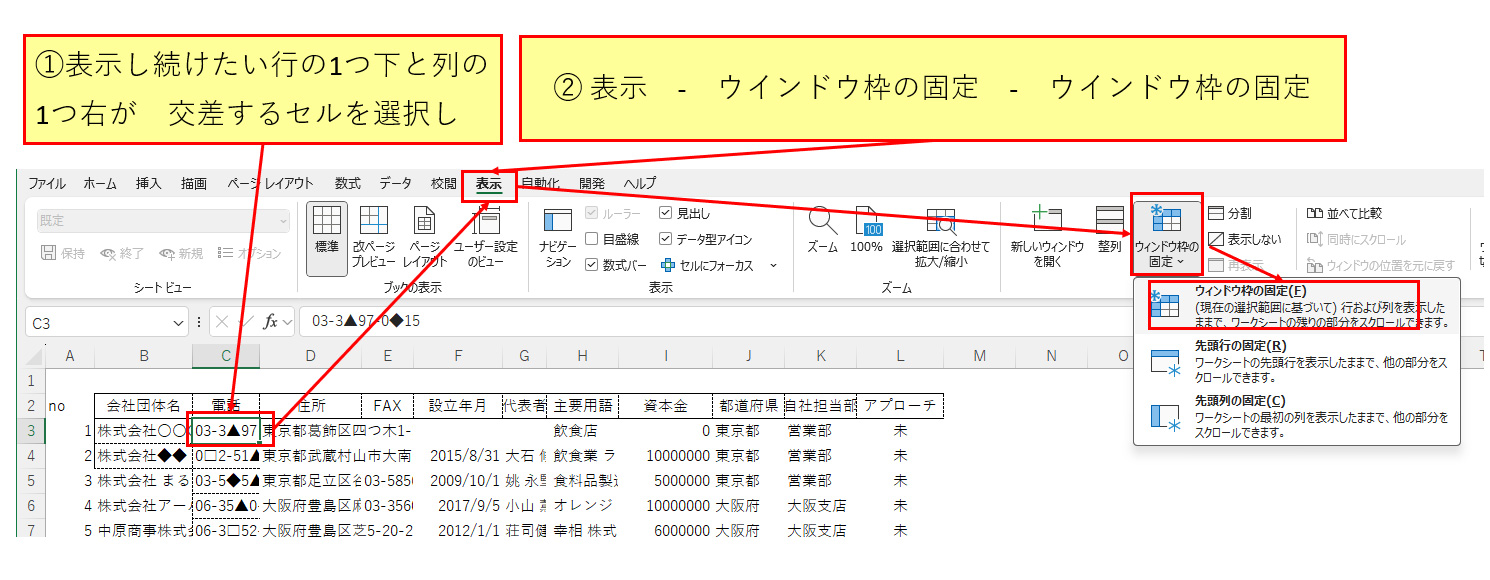Uncheck the 数式バー checkbox
This screenshot has height=580, width=1490.
(591, 265)
